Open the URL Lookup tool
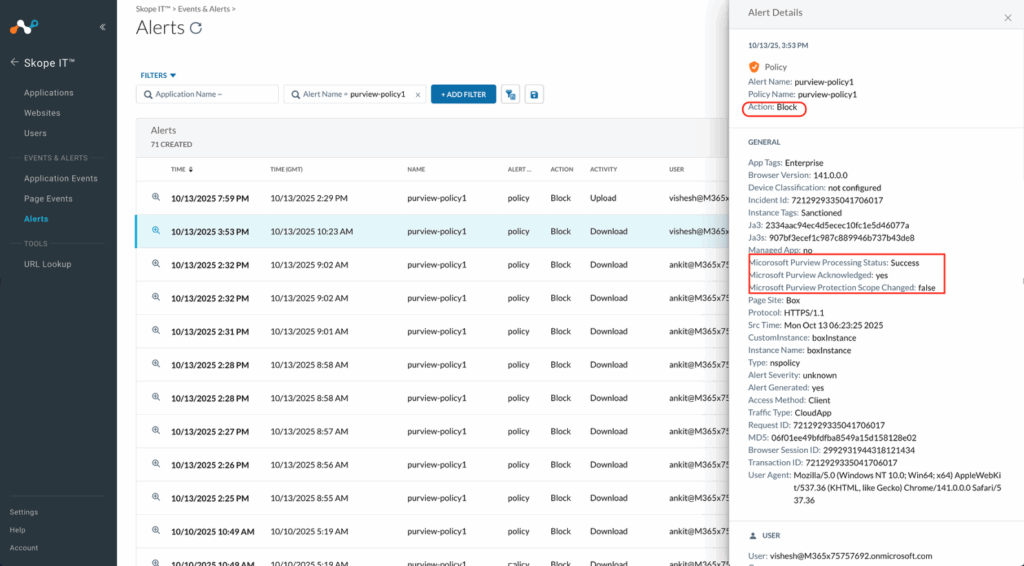 pyautogui.click(x=46, y=264)
